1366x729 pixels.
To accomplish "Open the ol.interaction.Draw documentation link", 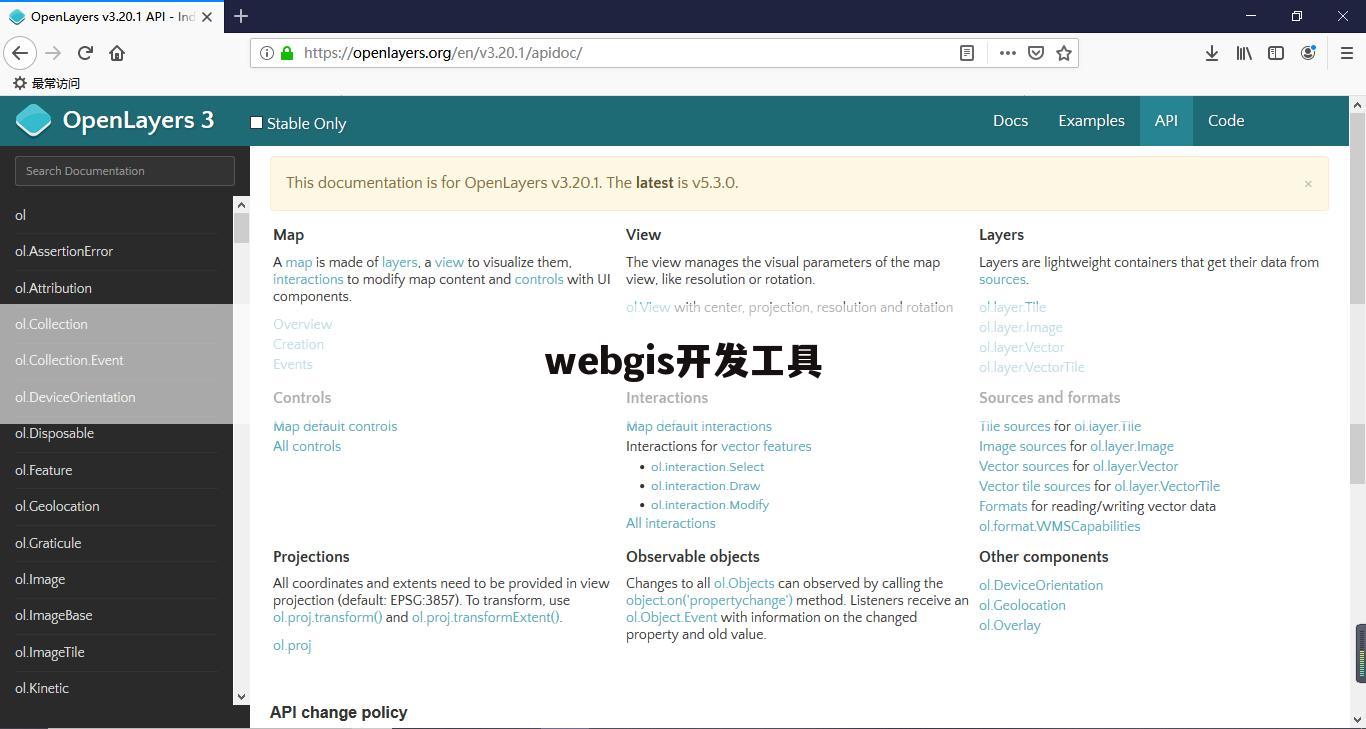I will 705,485.
